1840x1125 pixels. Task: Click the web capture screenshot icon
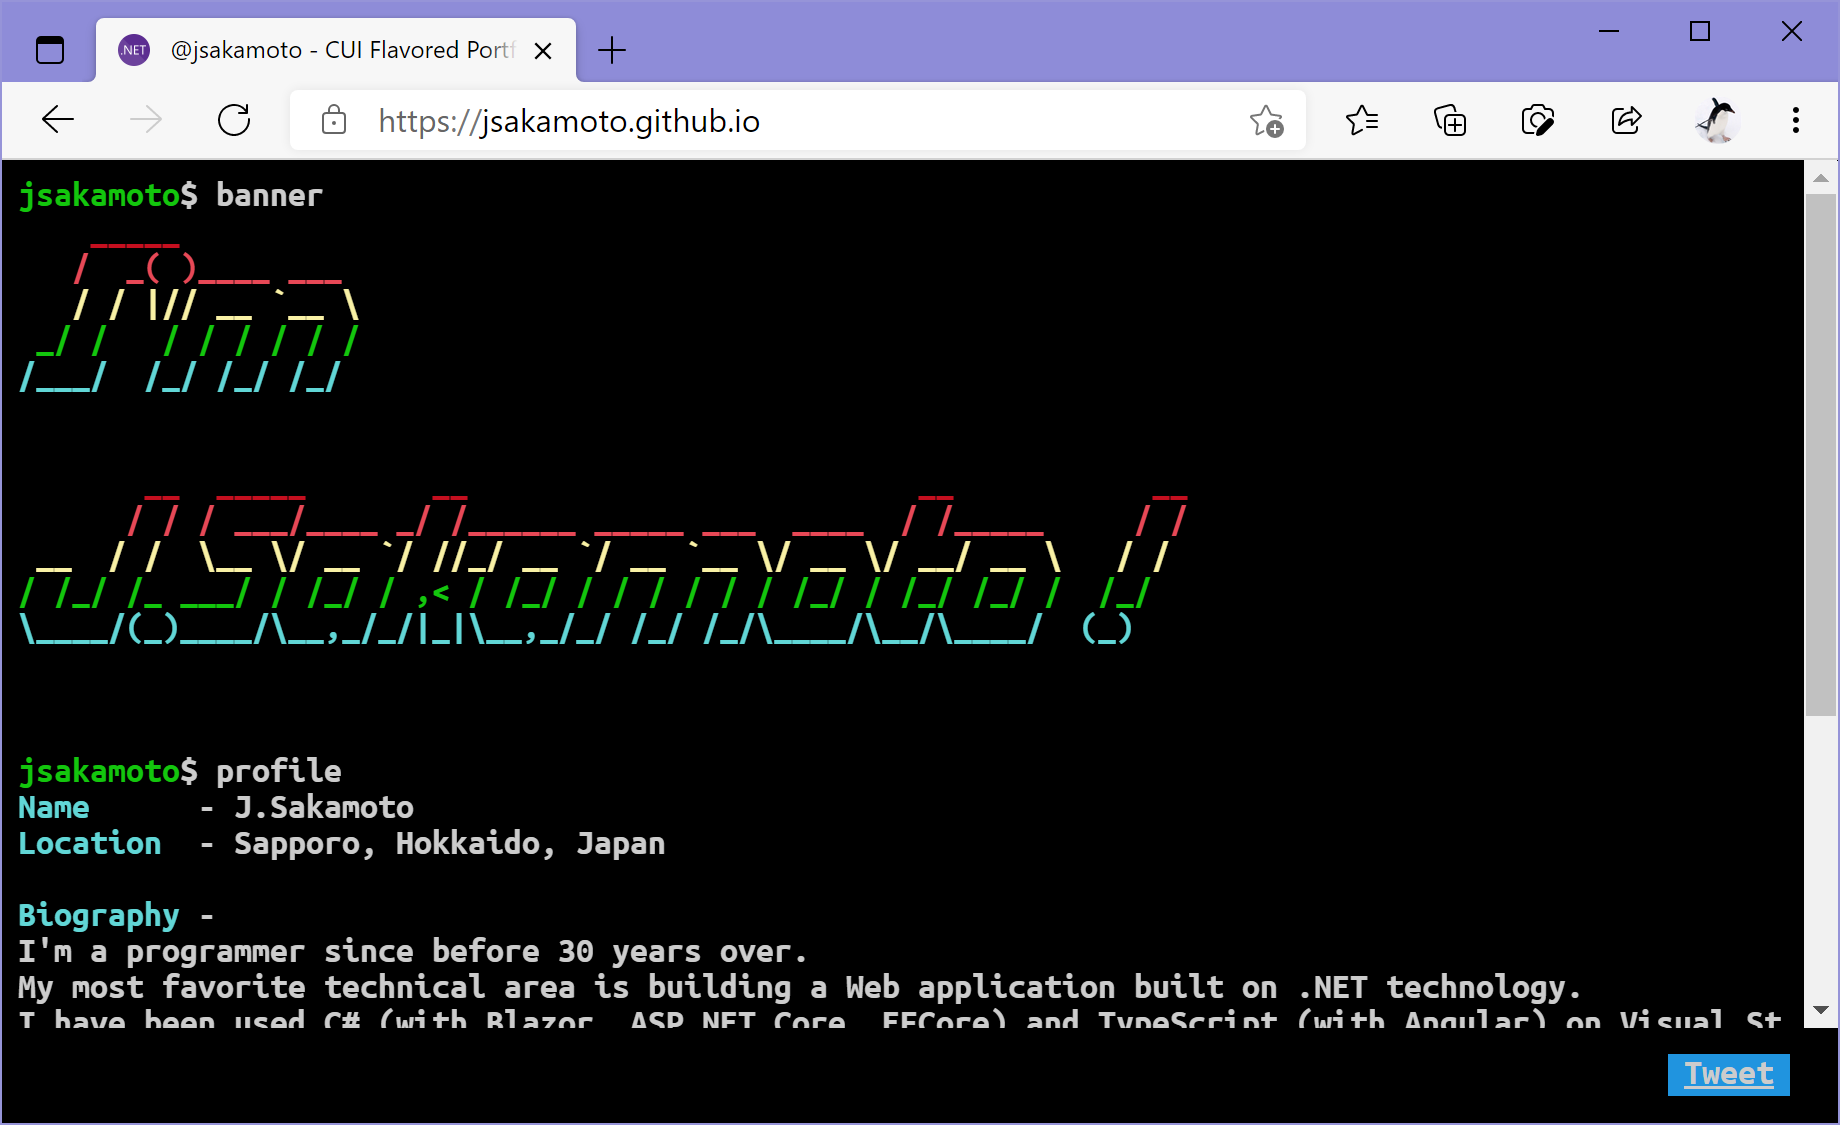[x=1537, y=120]
